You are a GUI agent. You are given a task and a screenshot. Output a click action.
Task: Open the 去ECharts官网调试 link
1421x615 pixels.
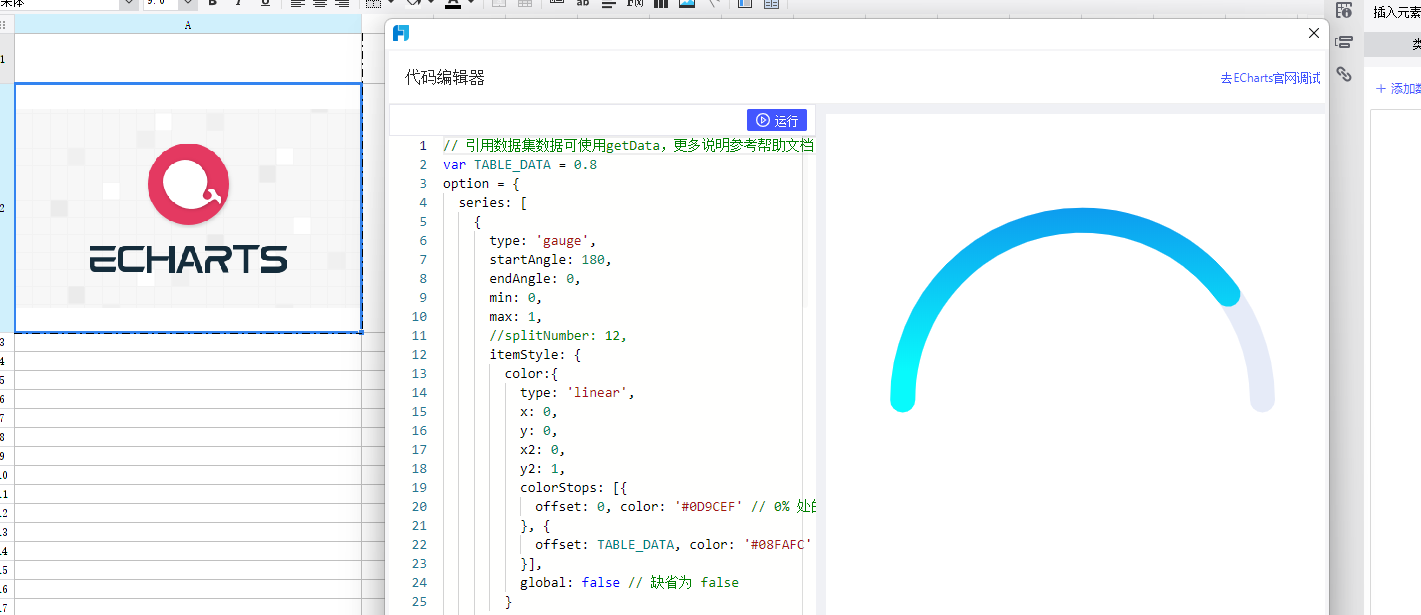(1270, 78)
